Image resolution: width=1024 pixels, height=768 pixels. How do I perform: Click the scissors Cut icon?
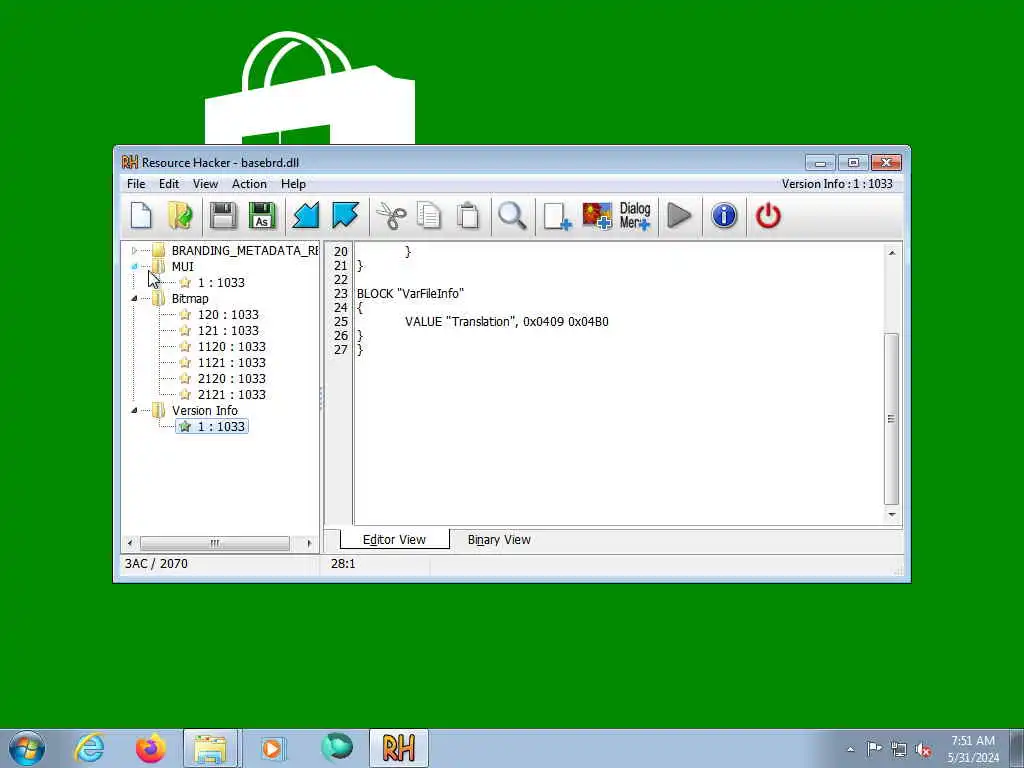click(x=391, y=216)
